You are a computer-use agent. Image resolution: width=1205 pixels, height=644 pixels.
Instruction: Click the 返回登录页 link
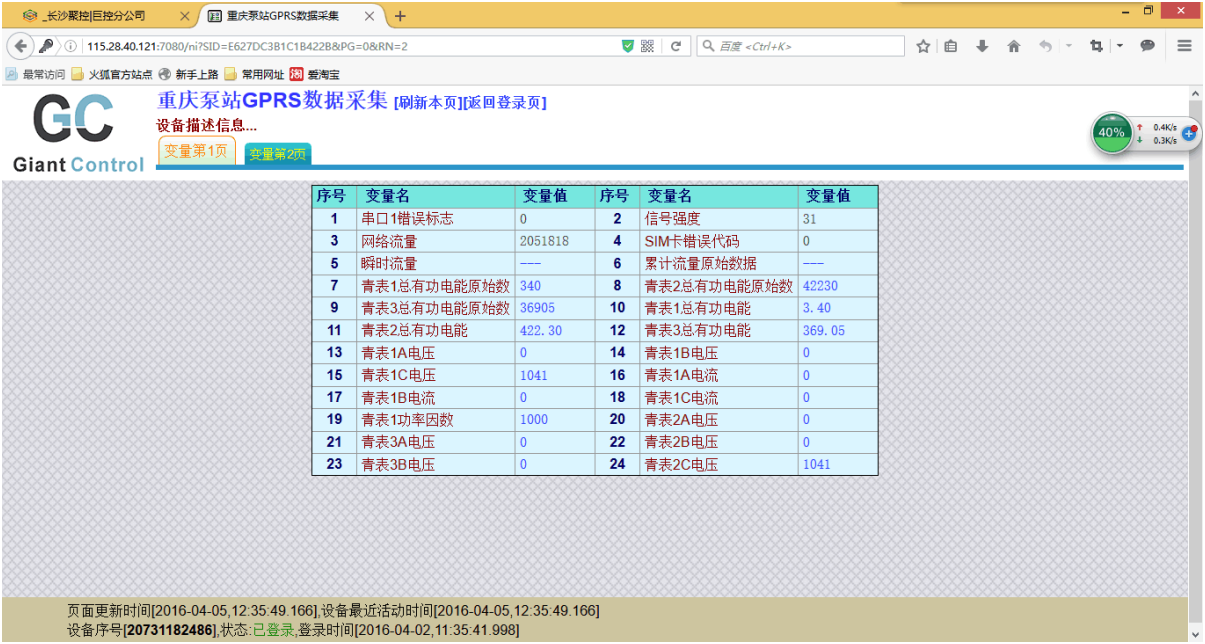[x=505, y=103]
